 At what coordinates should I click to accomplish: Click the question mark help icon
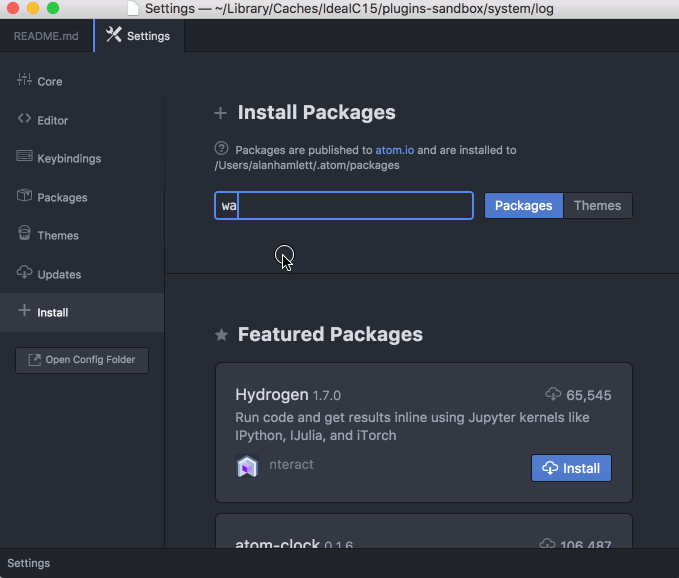pos(221,149)
